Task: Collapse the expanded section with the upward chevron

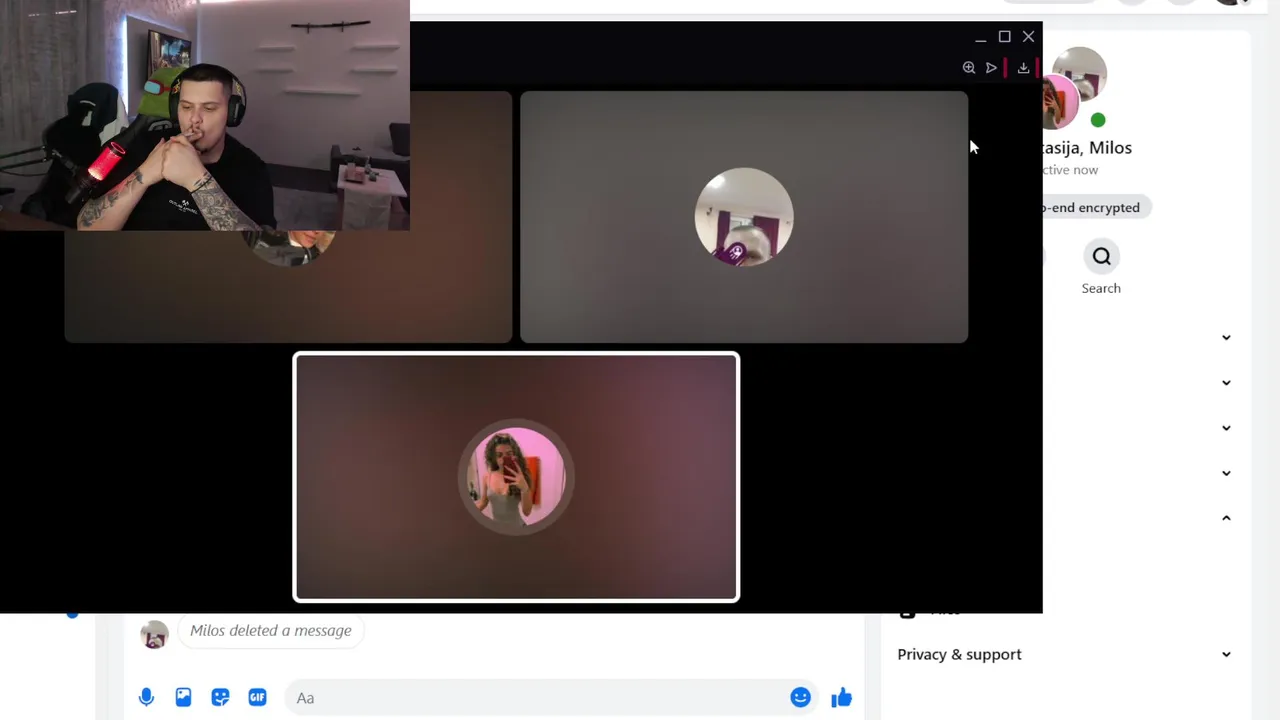Action: click(x=1226, y=518)
